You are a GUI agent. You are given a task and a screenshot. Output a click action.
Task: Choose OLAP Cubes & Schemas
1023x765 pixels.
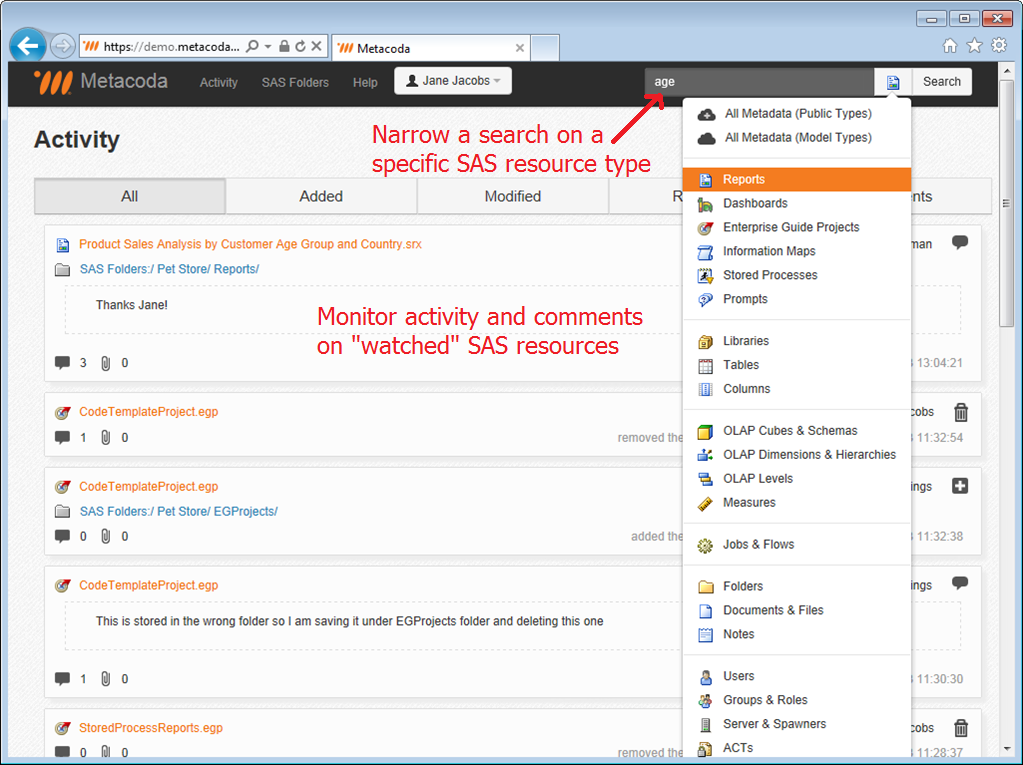tap(797, 430)
